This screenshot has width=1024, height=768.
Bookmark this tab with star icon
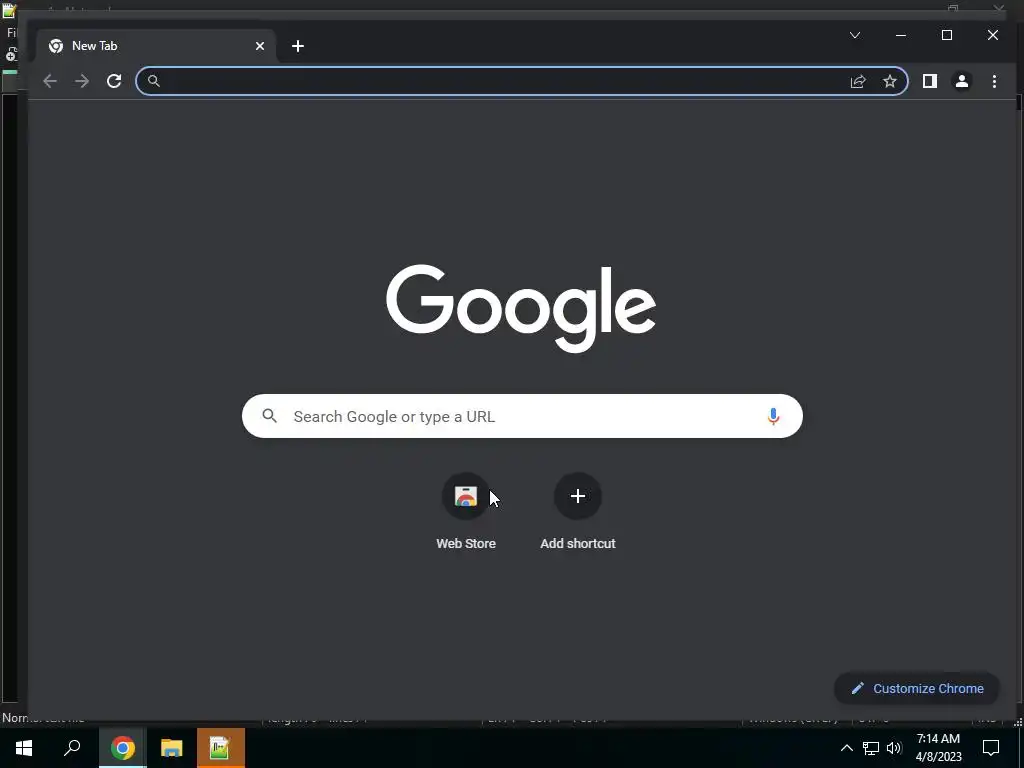click(x=889, y=81)
